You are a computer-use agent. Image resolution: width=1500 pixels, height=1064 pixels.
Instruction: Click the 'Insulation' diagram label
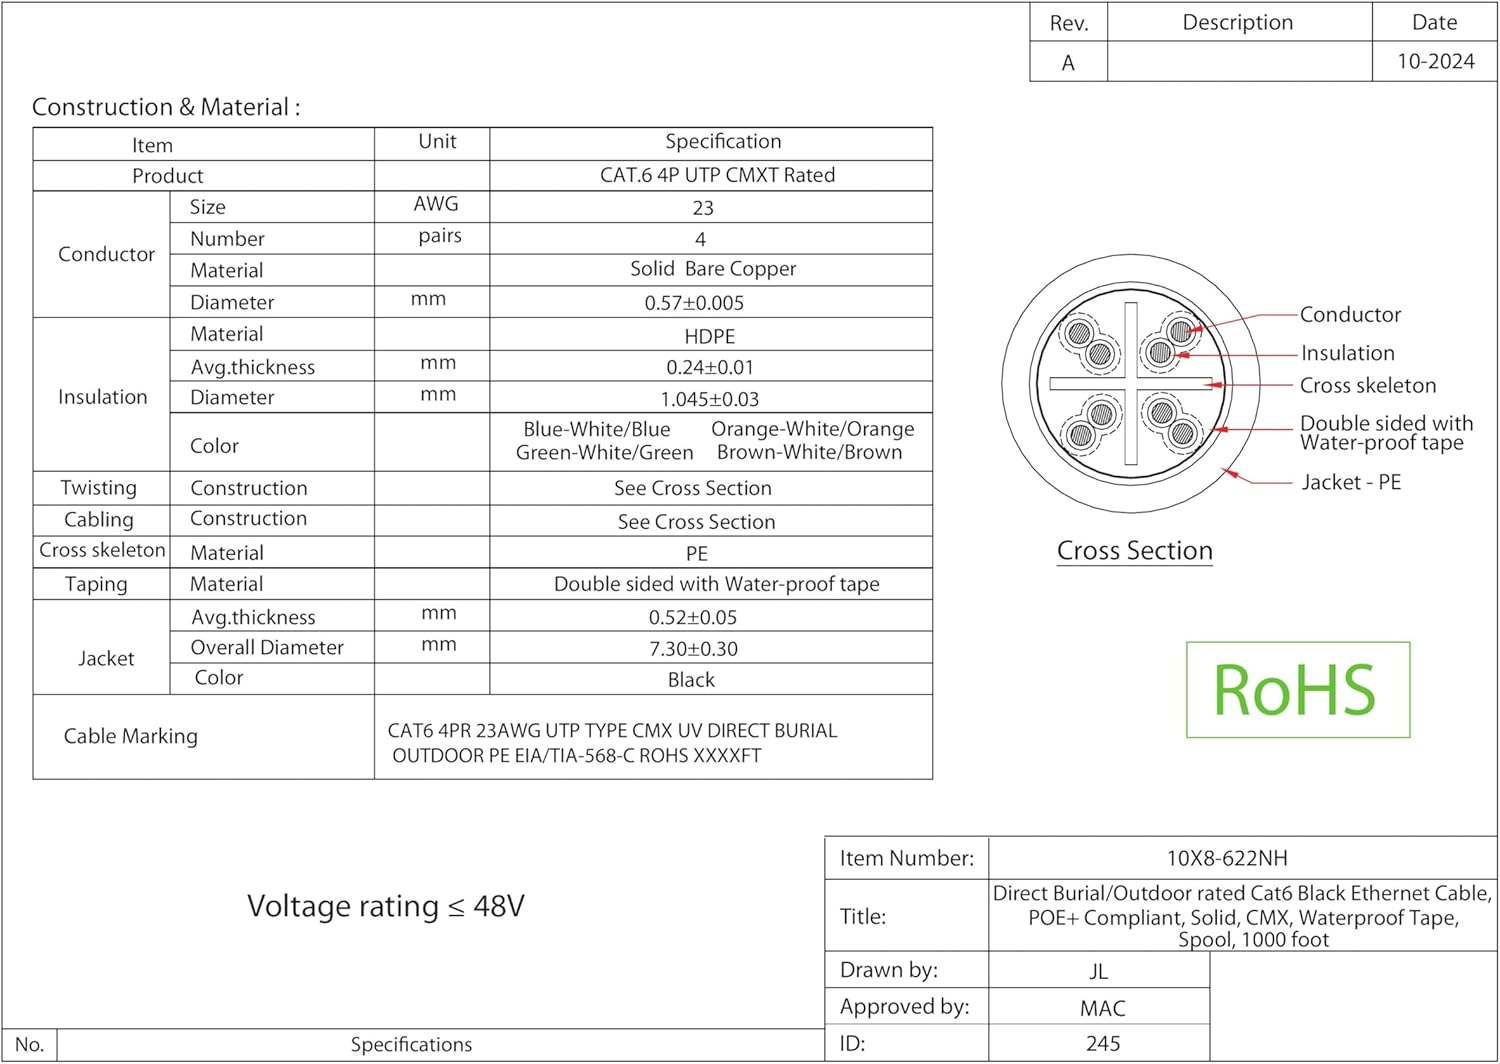[1347, 353]
